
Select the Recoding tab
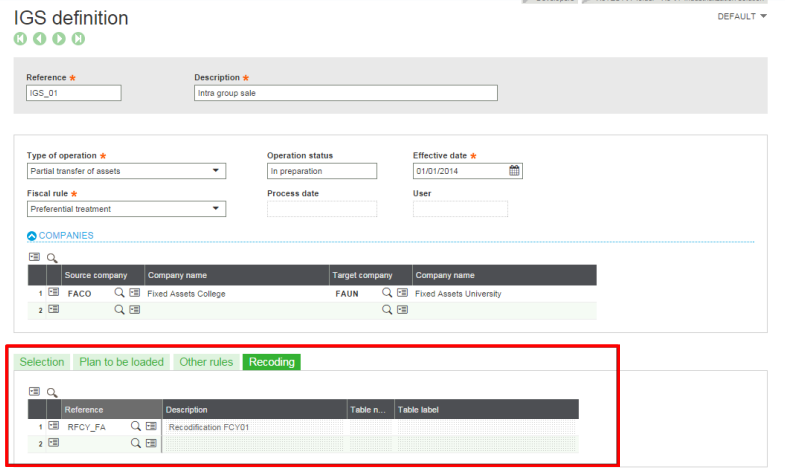272,362
